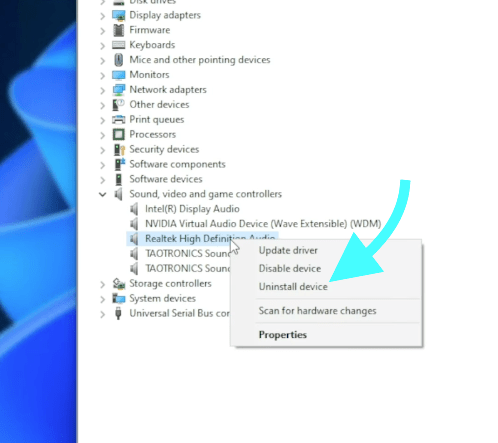Expand the Universal Serial Bus controllers node

tap(103, 314)
